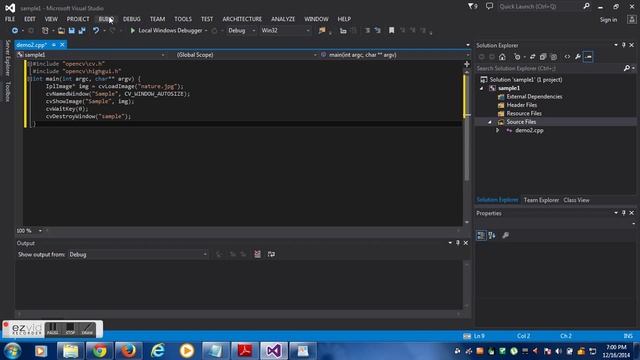Open the BUILD menu
The height and width of the screenshot is (360, 640).
pos(106,19)
